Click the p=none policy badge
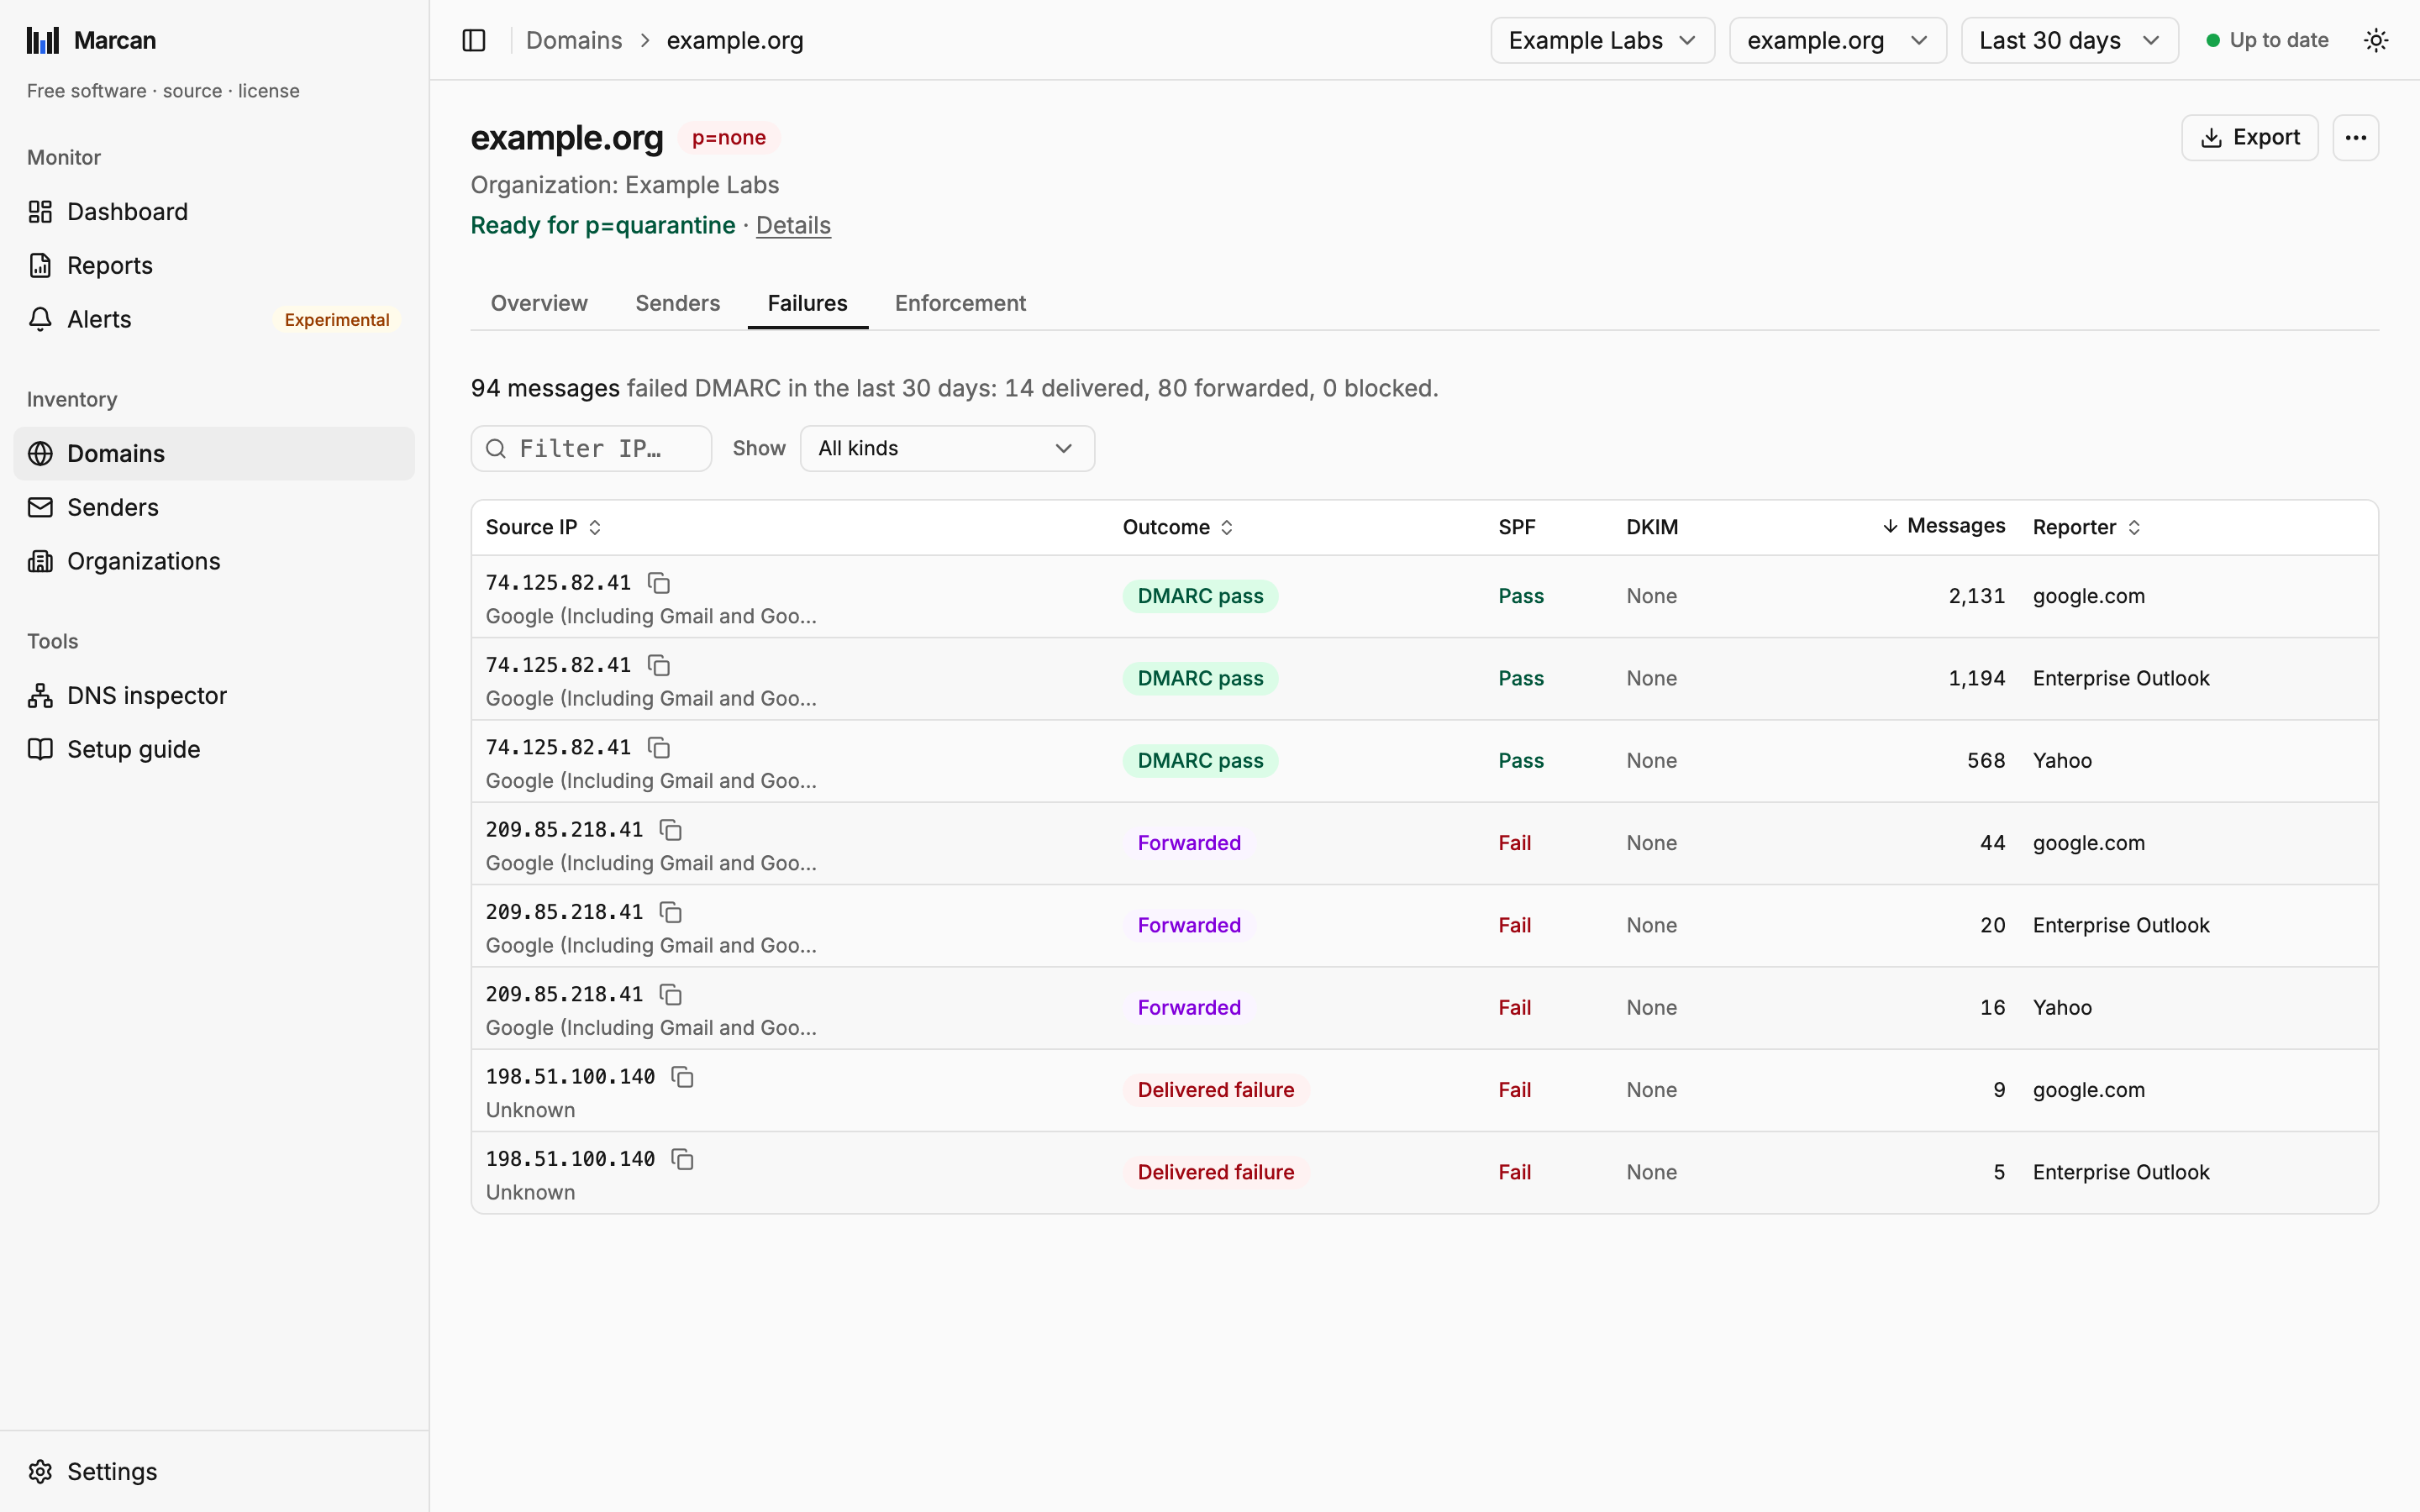 tap(728, 138)
